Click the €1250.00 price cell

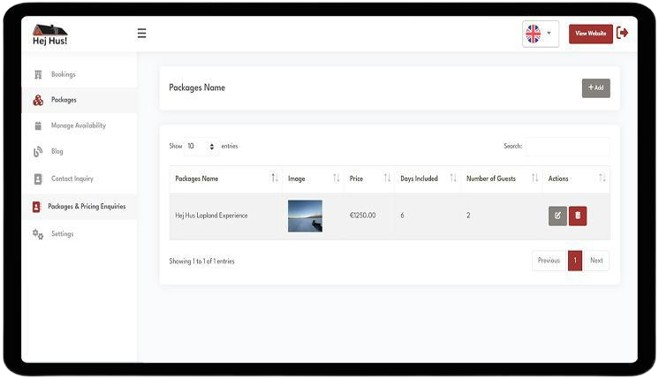click(363, 216)
